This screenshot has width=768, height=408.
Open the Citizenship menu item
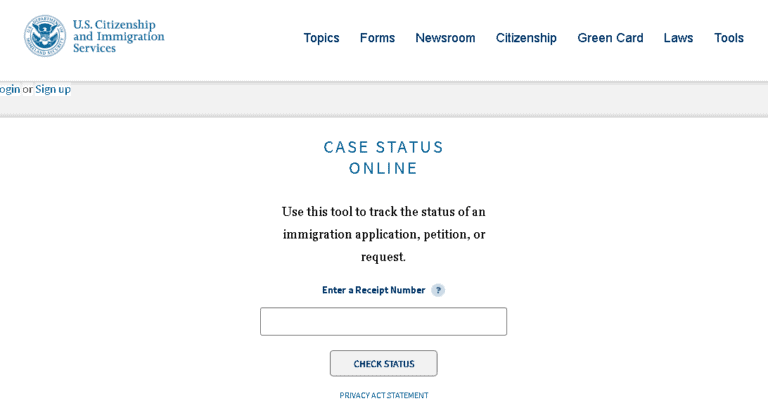pyautogui.click(x=526, y=38)
